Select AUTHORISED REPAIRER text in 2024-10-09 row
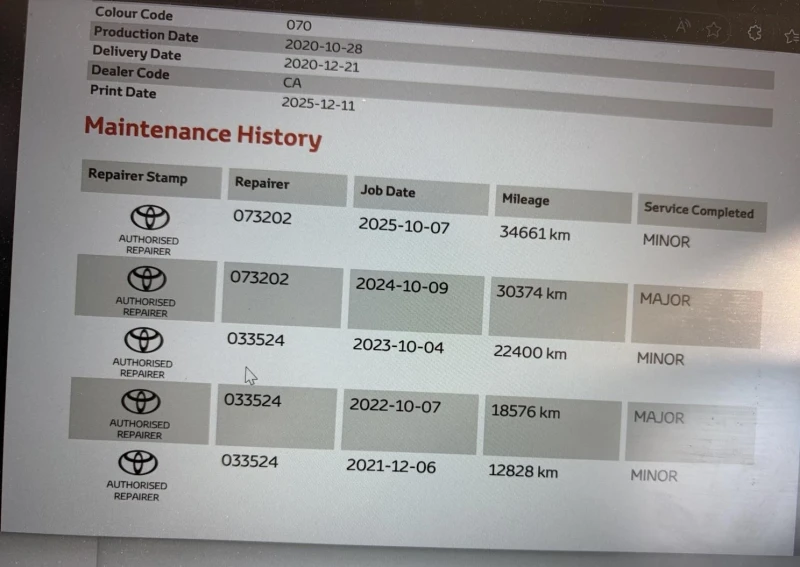This screenshot has height=567, width=800. 145,307
